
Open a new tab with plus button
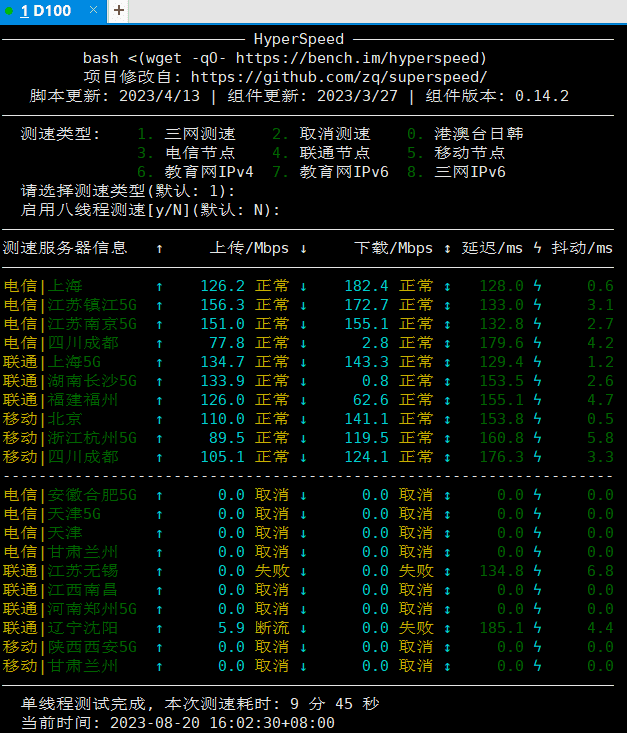[119, 10]
